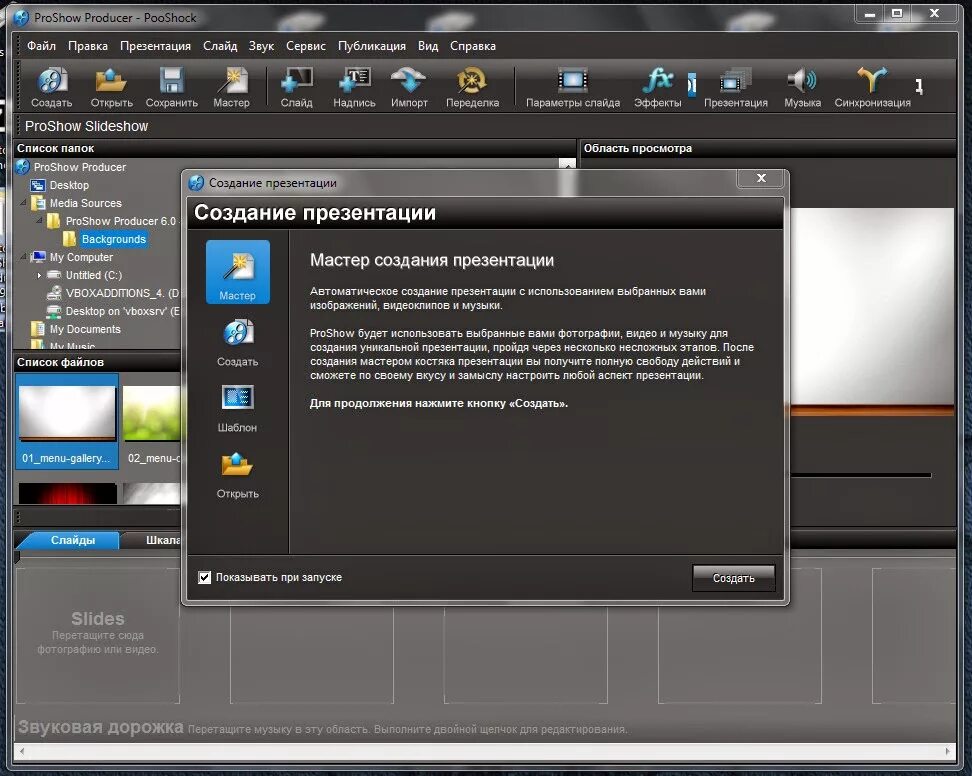Click the Синхронизация toolbar icon
972x776 pixels.
coord(872,87)
